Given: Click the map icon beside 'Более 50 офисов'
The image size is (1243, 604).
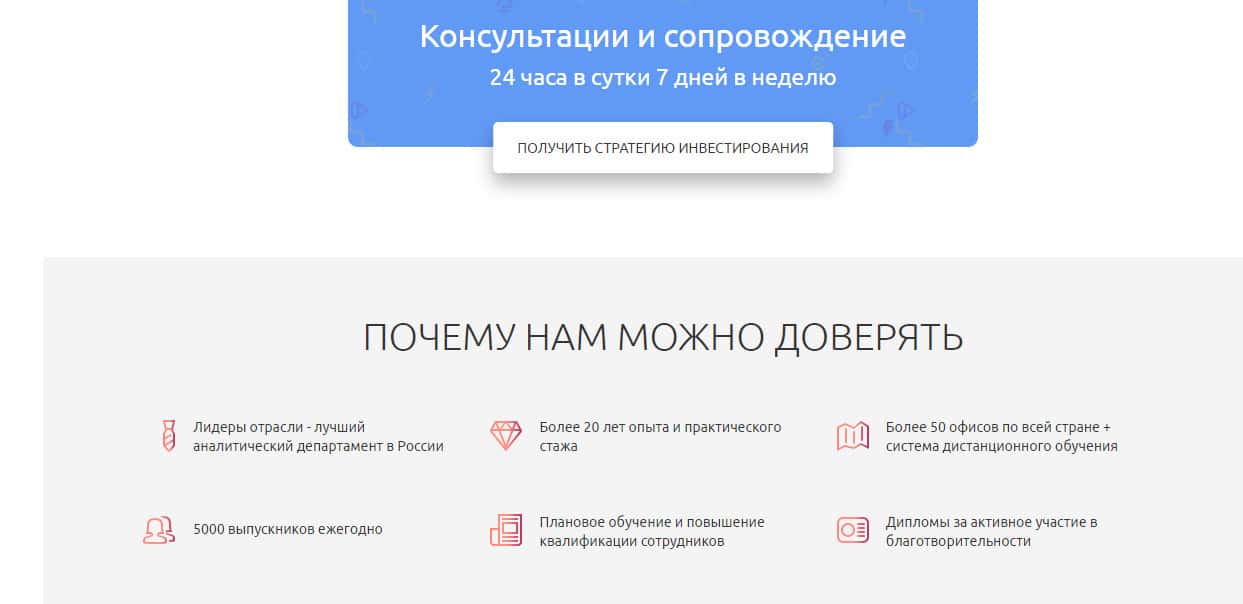Looking at the screenshot, I should pyautogui.click(x=853, y=436).
